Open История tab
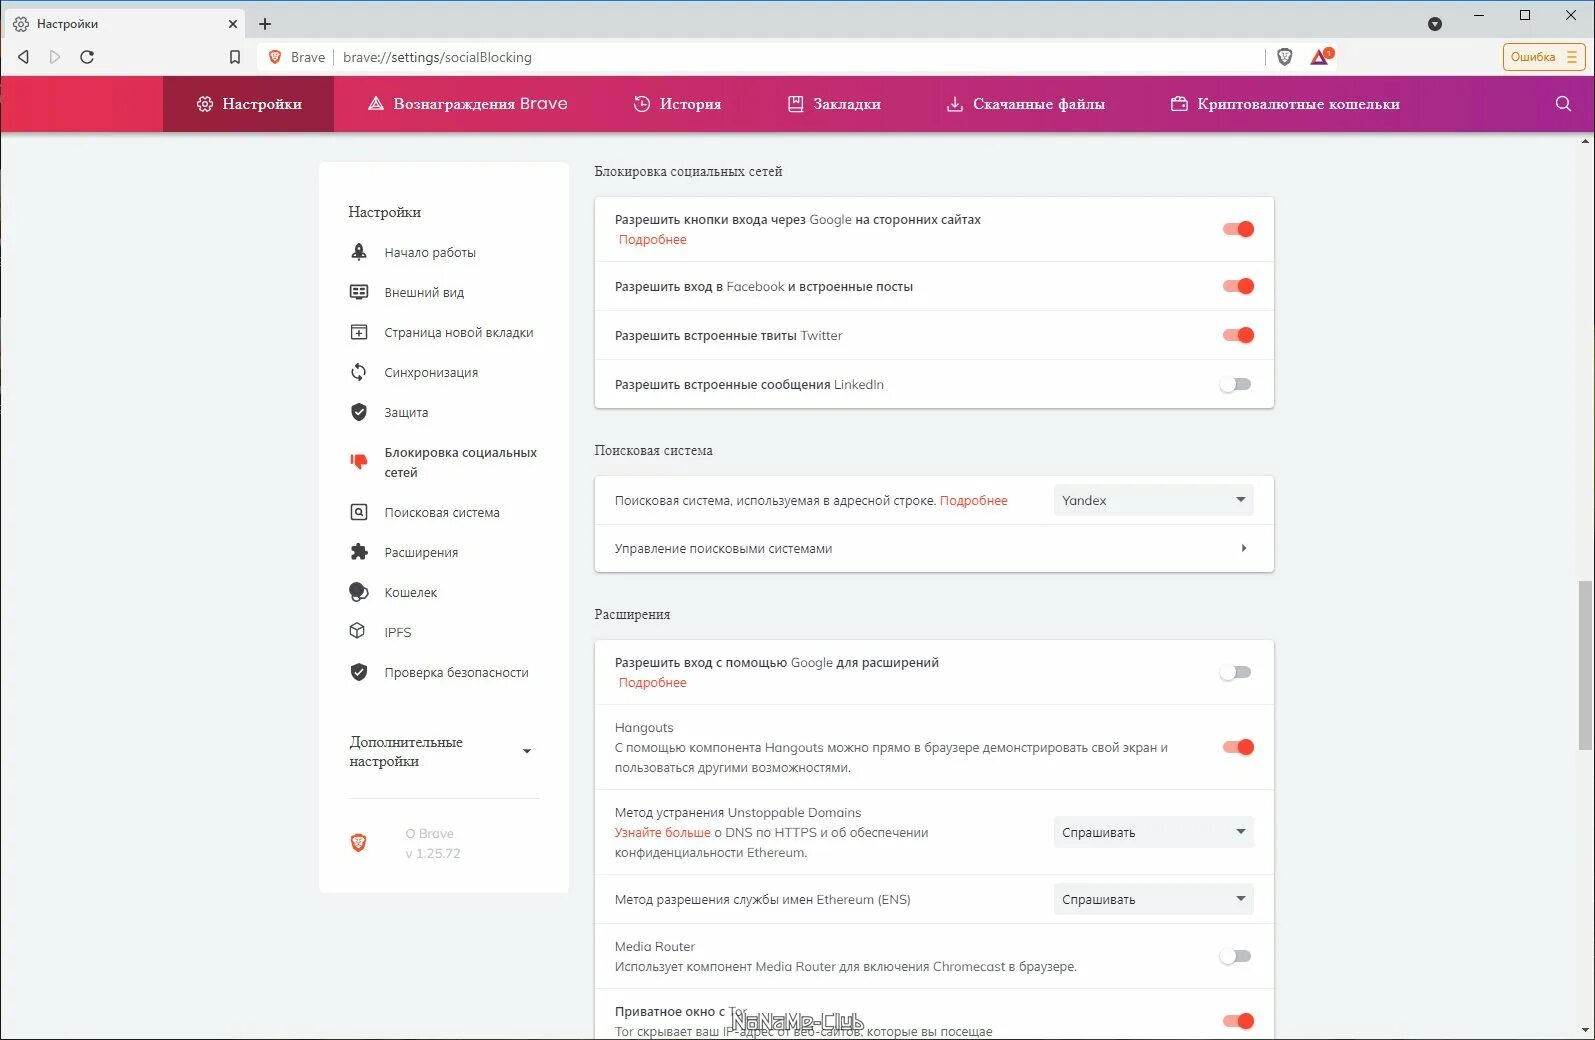The image size is (1595, 1040). (x=677, y=104)
